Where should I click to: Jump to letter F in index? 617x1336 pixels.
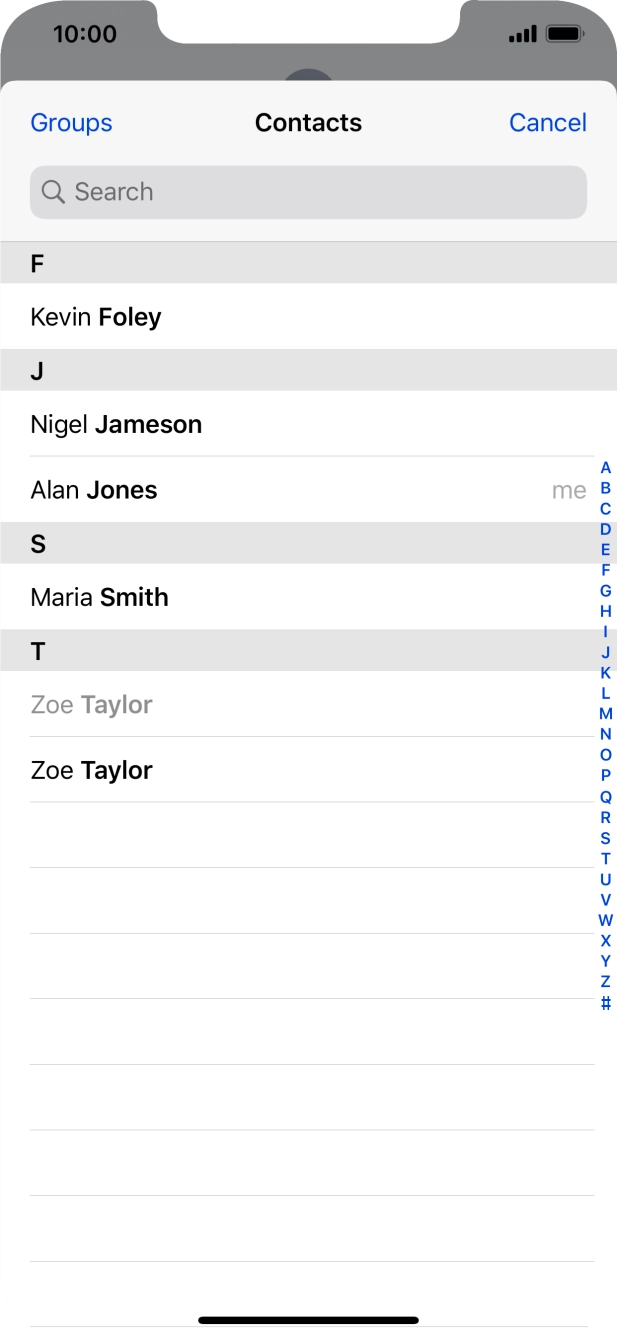pos(605,570)
